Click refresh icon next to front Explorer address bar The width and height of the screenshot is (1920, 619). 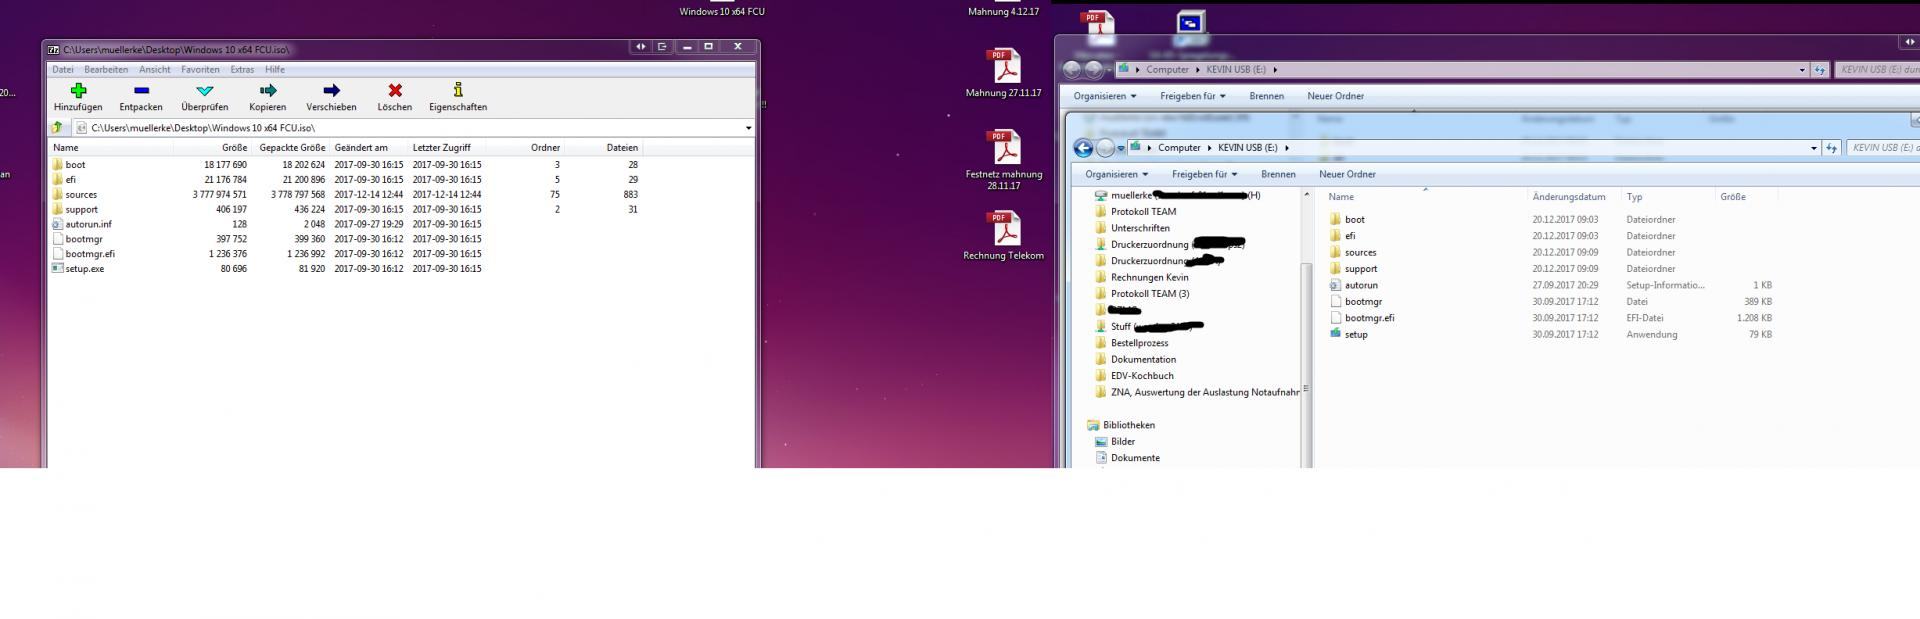(1832, 148)
